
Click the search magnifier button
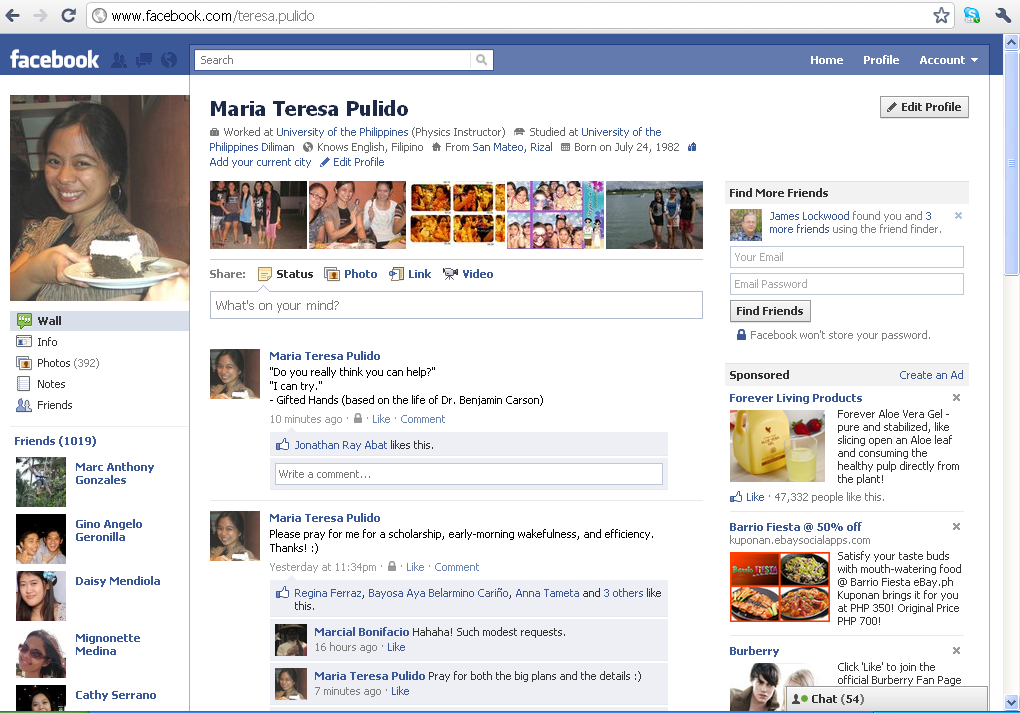pyautogui.click(x=481, y=60)
